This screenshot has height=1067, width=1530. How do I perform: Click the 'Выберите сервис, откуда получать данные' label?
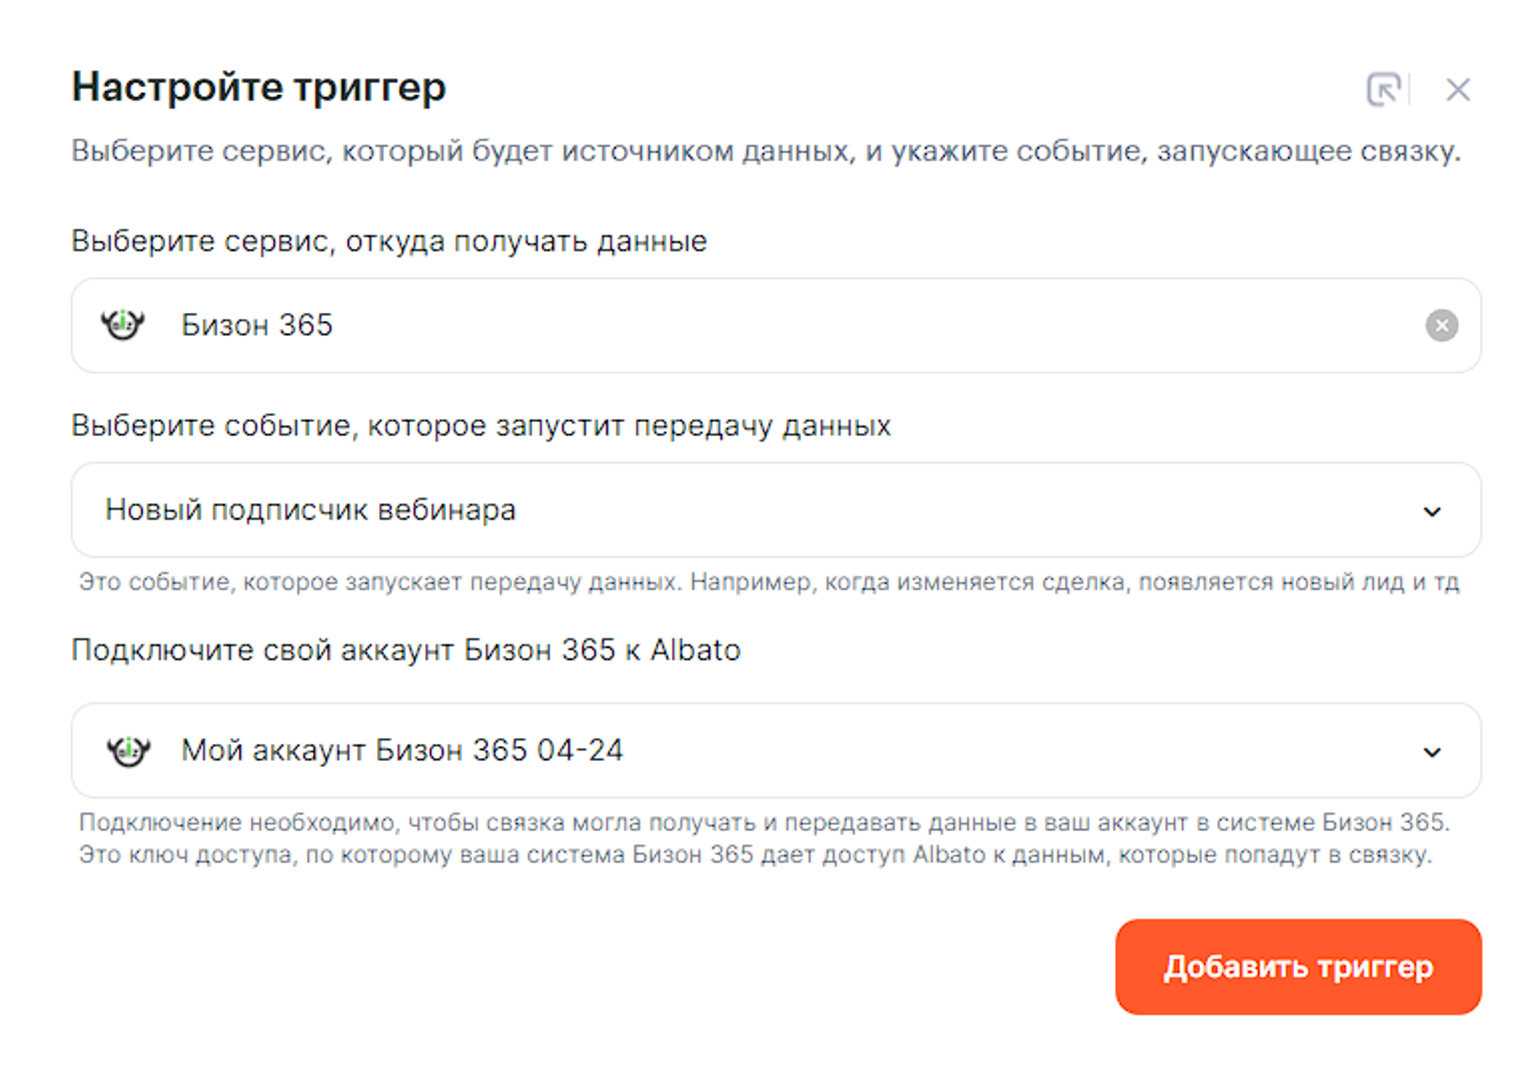(389, 241)
